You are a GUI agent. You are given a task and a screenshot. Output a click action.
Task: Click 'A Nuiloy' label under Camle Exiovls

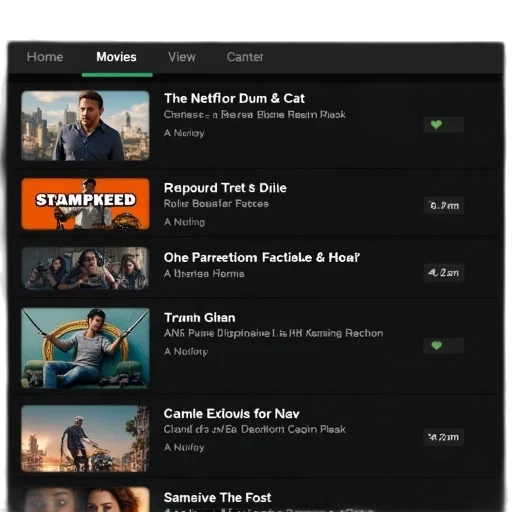pos(184,447)
